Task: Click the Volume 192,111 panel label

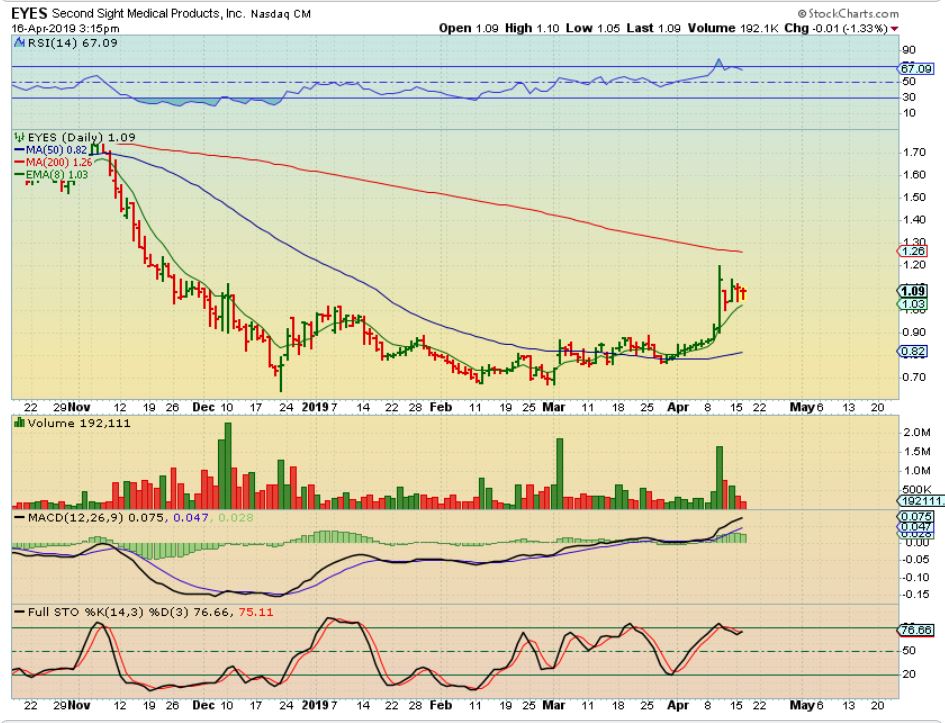Action: point(78,423)
